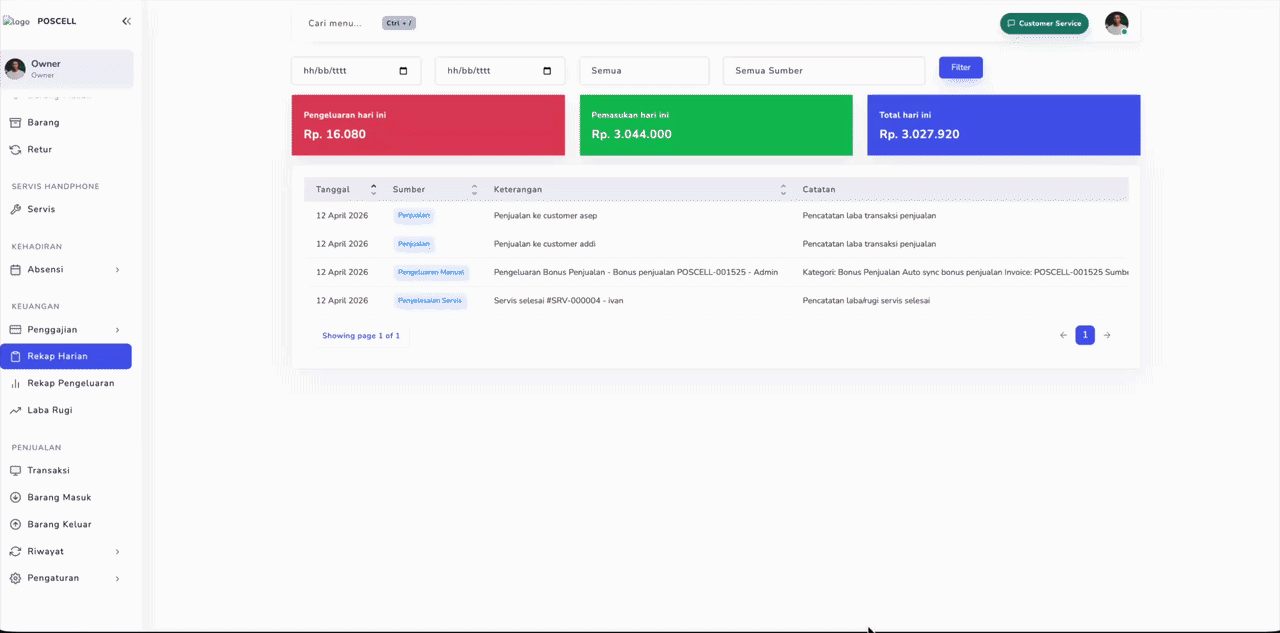The height and width of the screenshot is (633, 1280).
Task: Click the Pengeluaran Manual source badge
Action: coord(433,272)
